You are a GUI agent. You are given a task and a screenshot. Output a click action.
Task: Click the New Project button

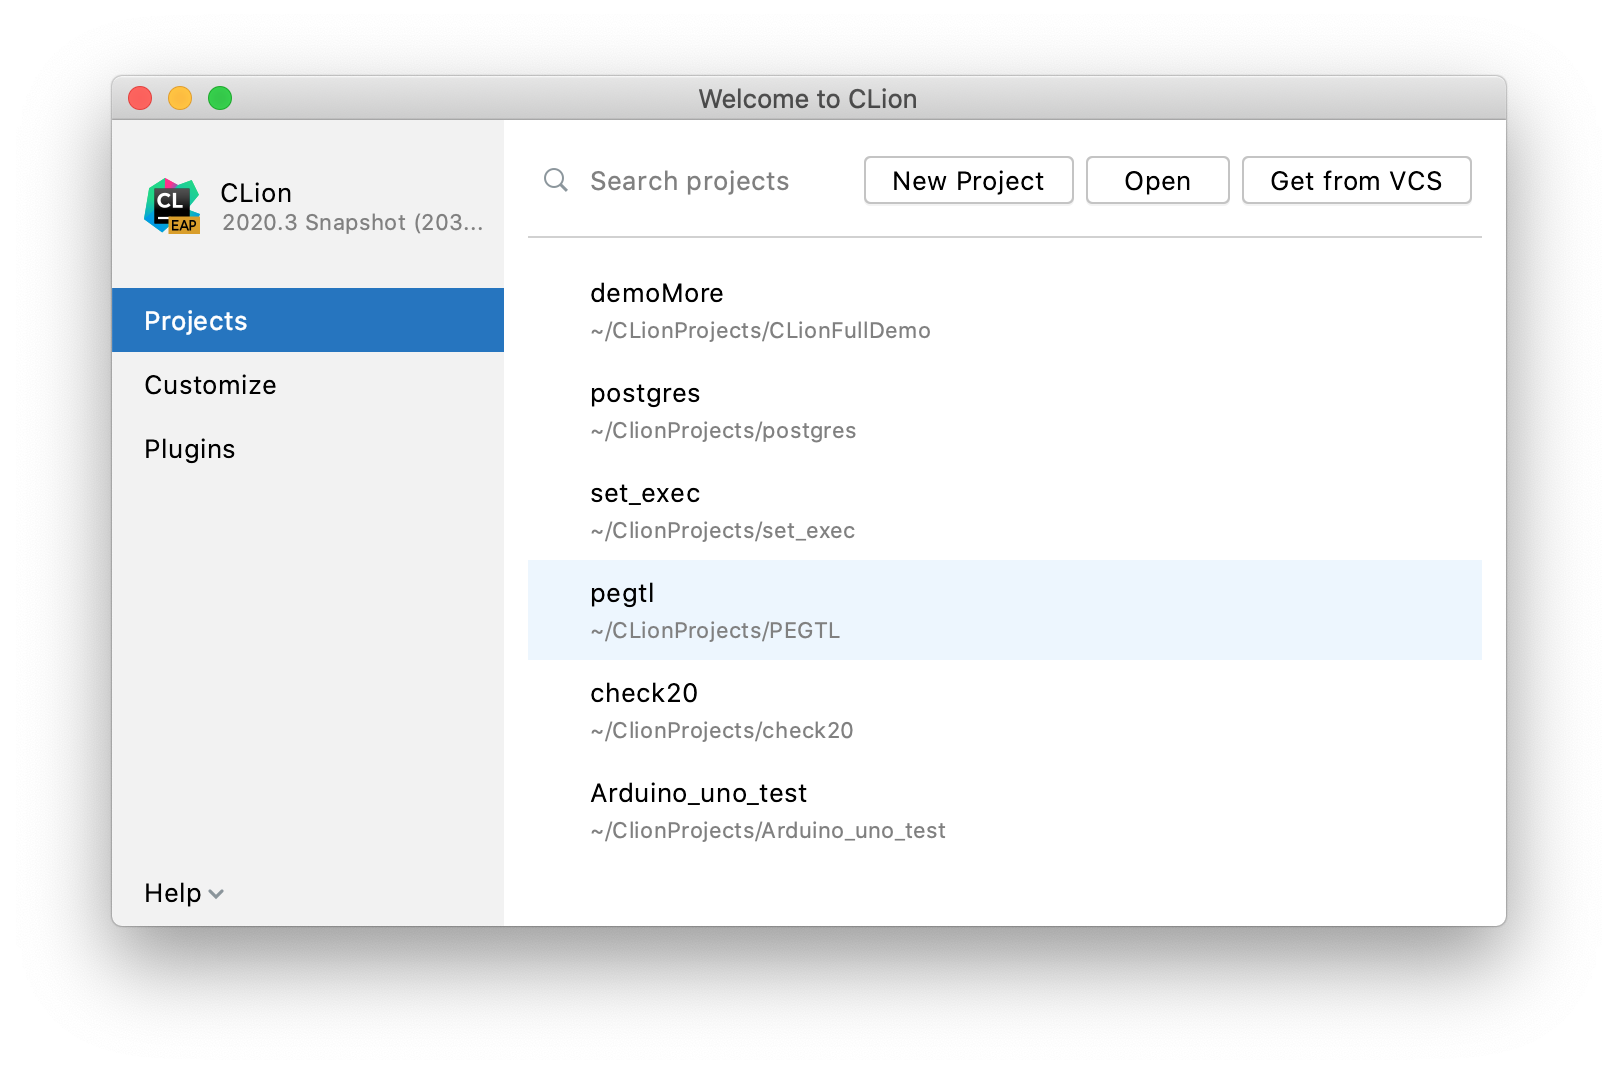[x=968, y=180]
